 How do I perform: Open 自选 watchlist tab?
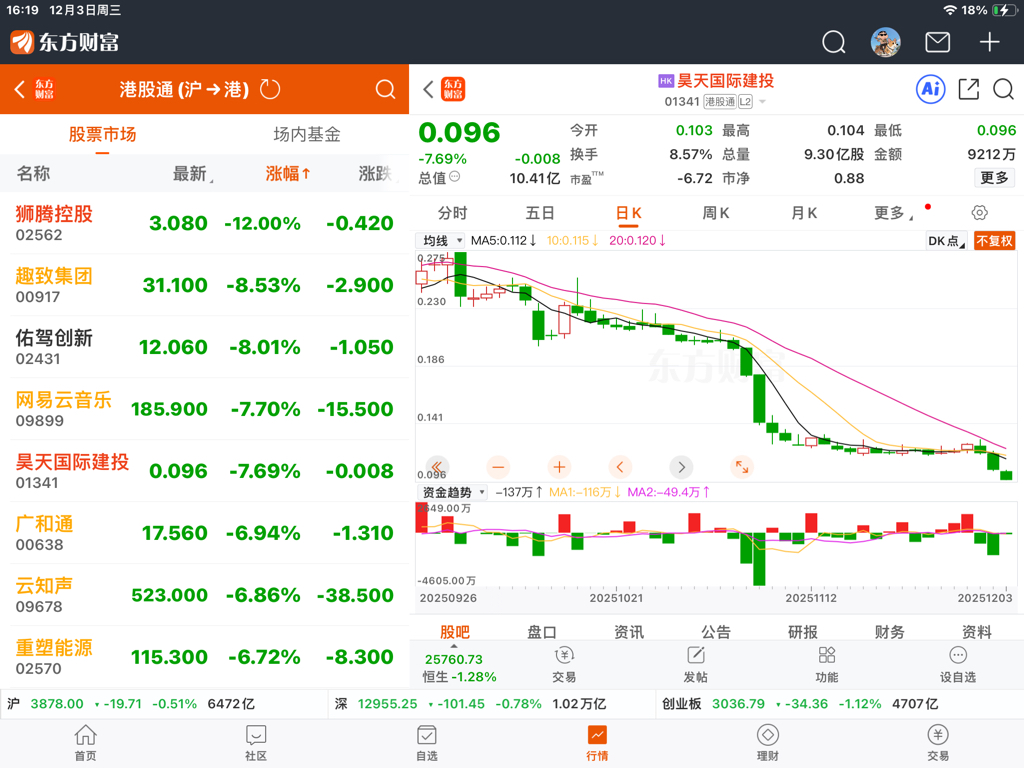426,743
